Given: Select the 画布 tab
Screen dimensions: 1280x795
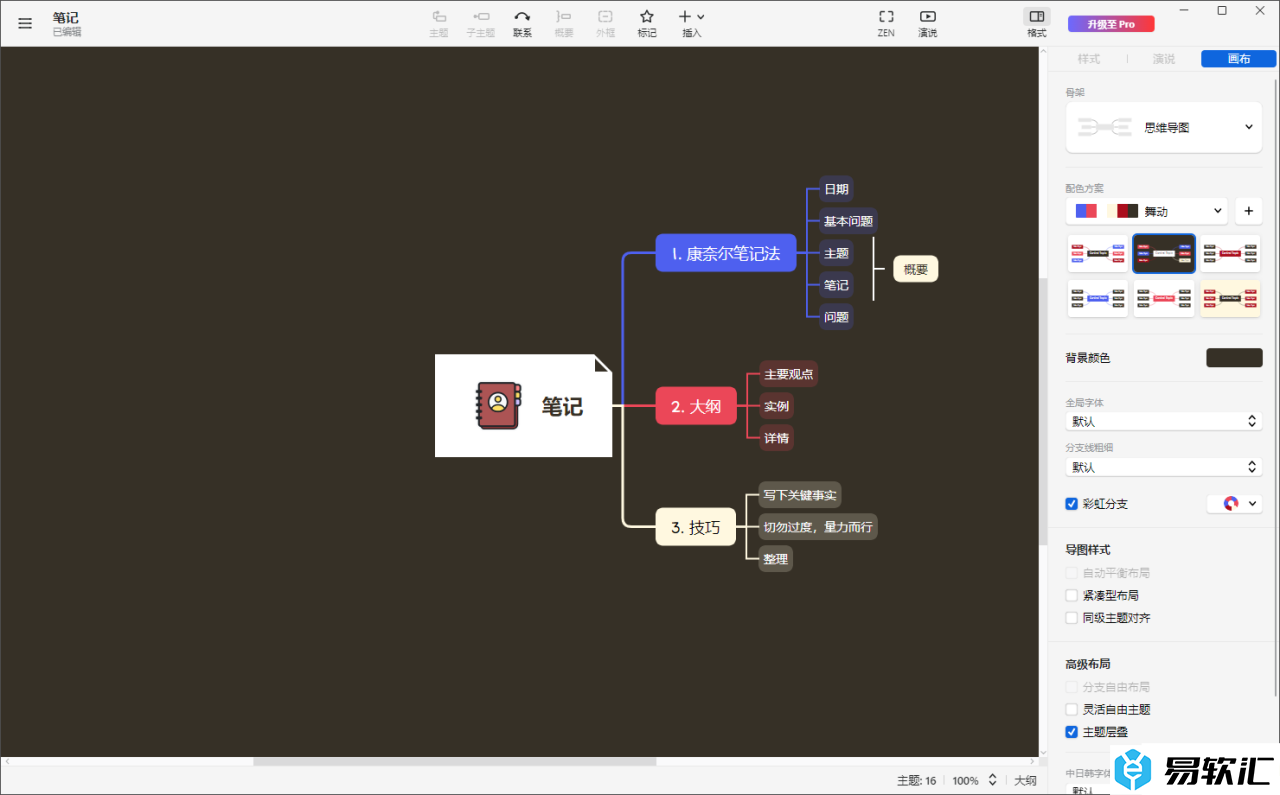Looking at the screenshot, I should [1239, 59].
